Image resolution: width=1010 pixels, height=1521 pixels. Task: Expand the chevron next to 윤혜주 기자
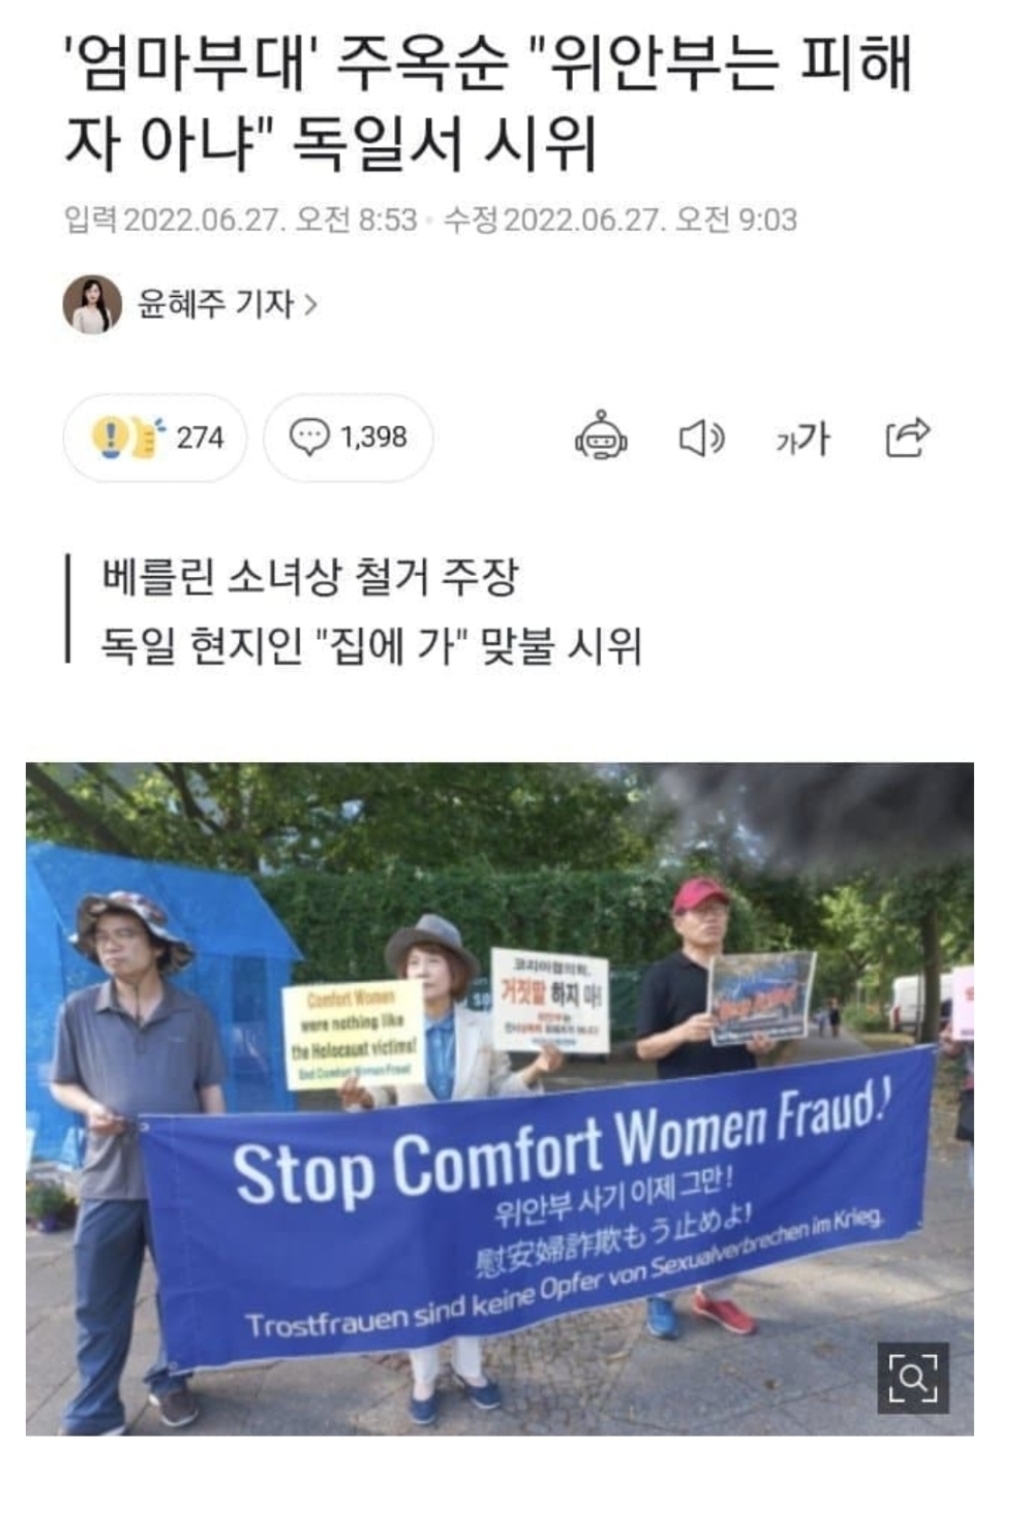(x=310, y=304)
